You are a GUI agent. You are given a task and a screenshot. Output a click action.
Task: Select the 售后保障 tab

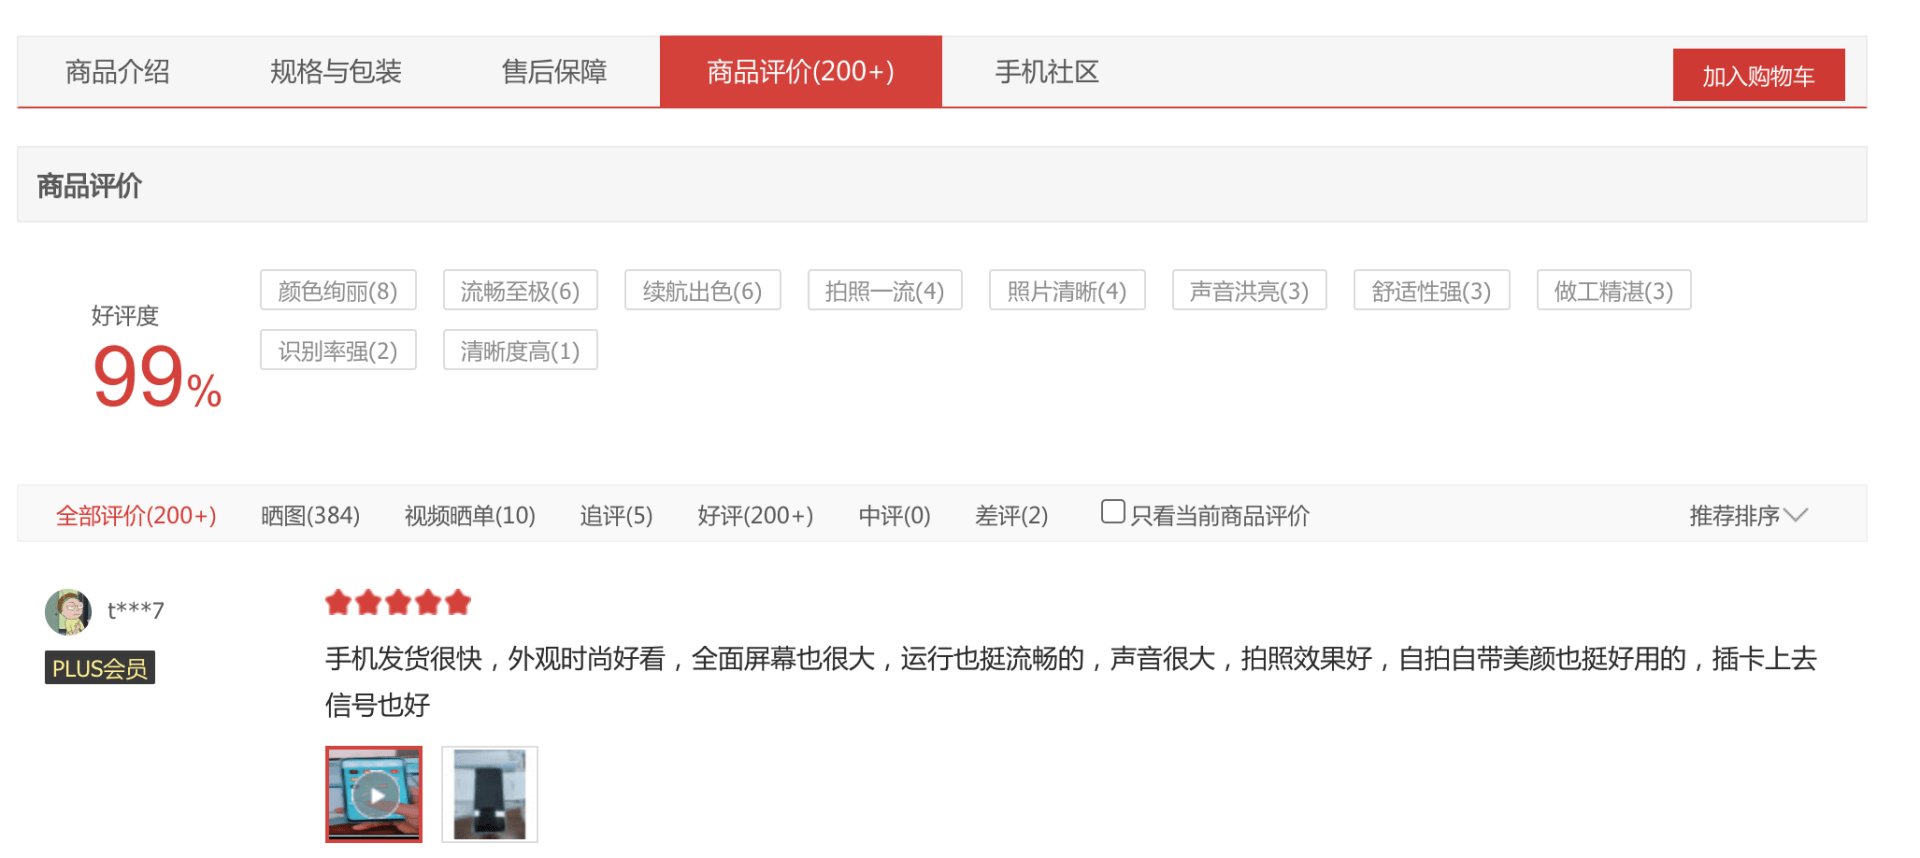(554, 72)
